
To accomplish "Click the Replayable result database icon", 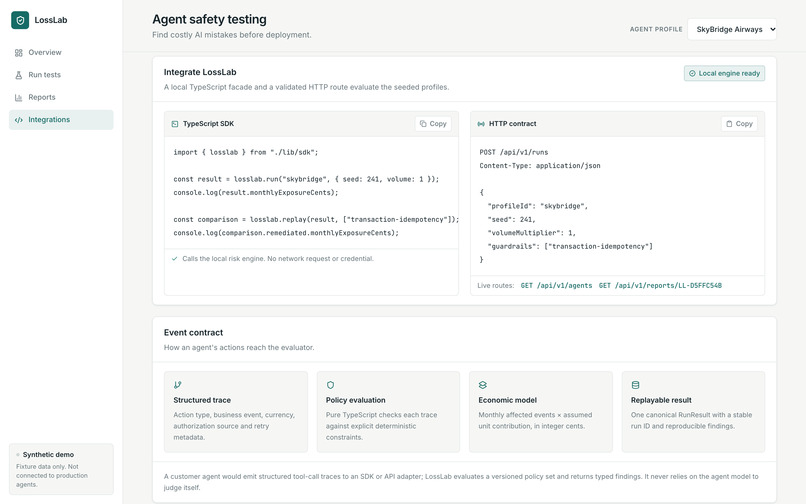I will point(635,385).
